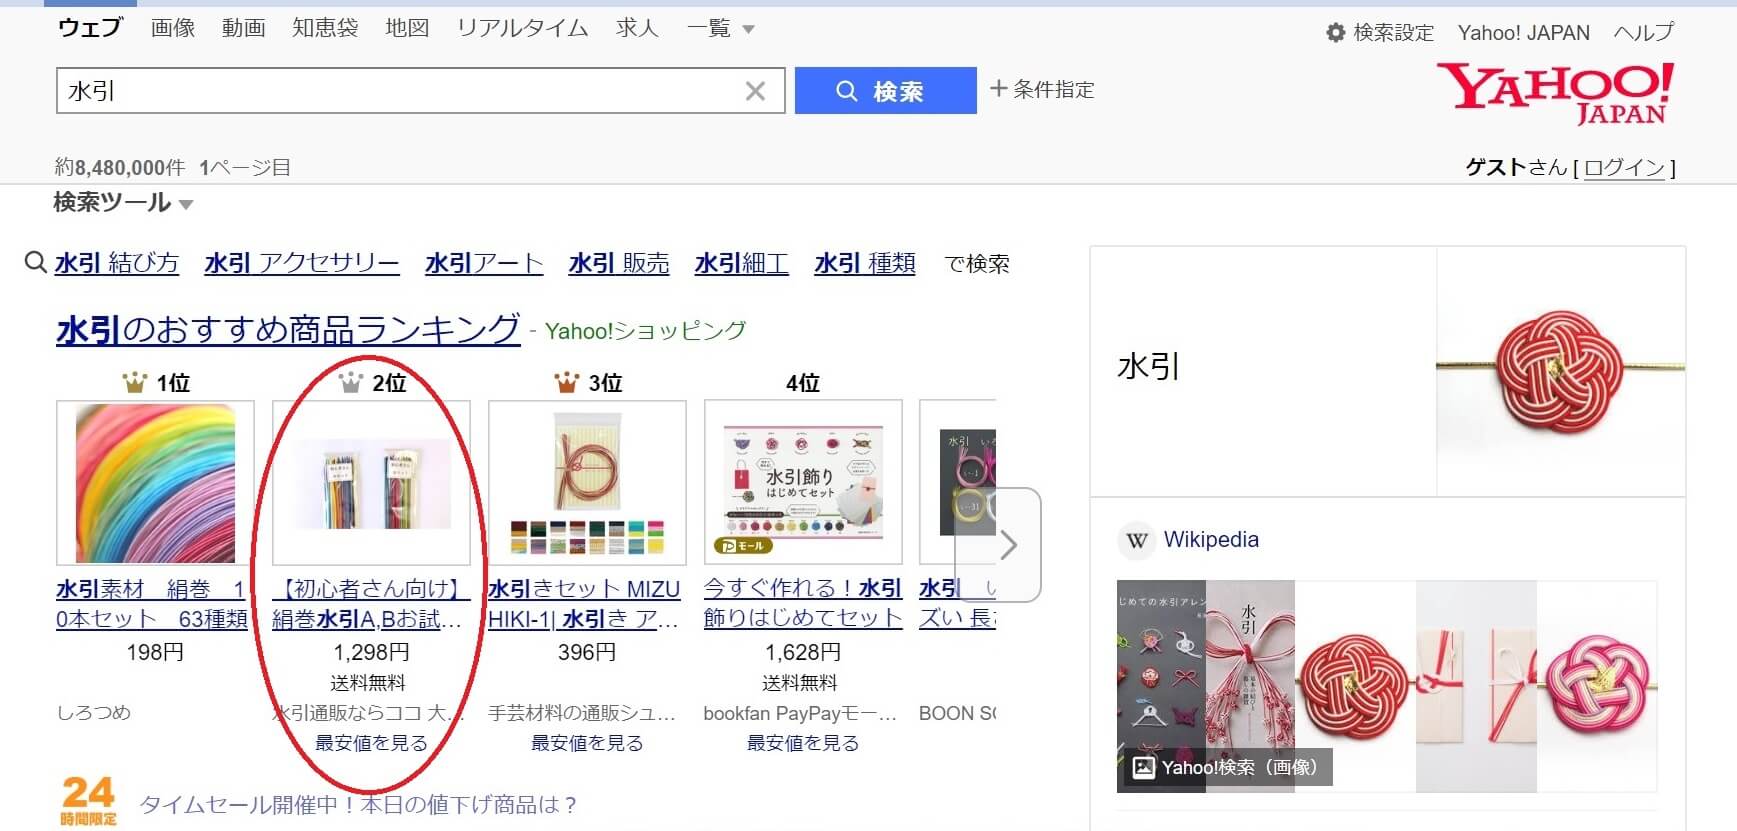Open the 地図 tab
Viewport: 1737px width, 831px height.
[x=407, y=28]
